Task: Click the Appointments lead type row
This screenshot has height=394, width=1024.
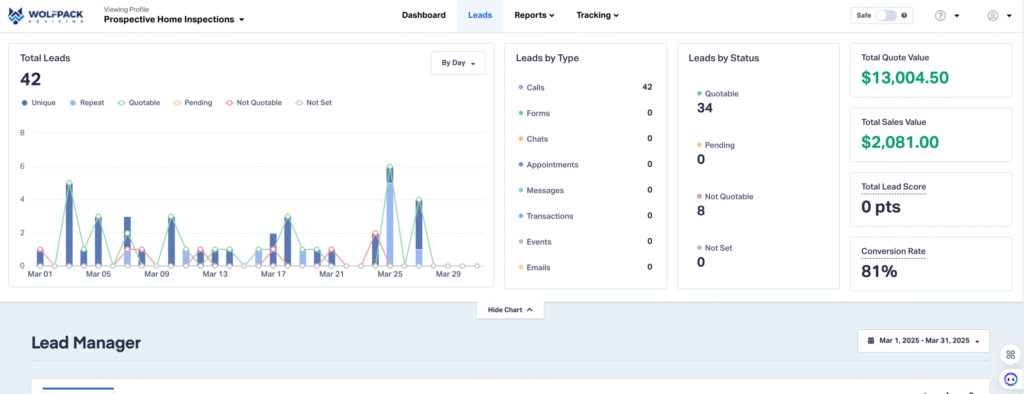Action: [x=584, y=165]
